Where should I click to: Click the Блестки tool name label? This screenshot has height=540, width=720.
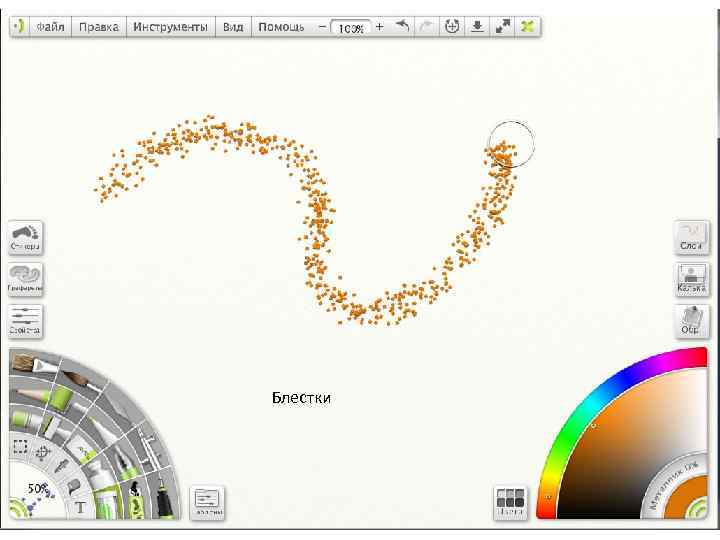click(301, 397)
